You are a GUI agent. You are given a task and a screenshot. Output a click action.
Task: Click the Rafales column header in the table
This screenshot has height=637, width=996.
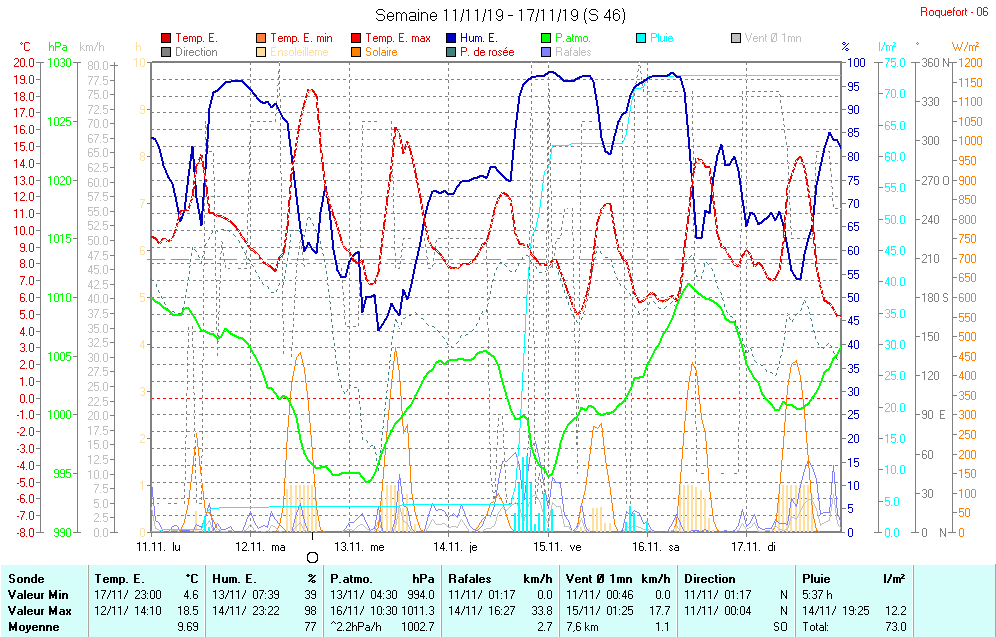469,579
